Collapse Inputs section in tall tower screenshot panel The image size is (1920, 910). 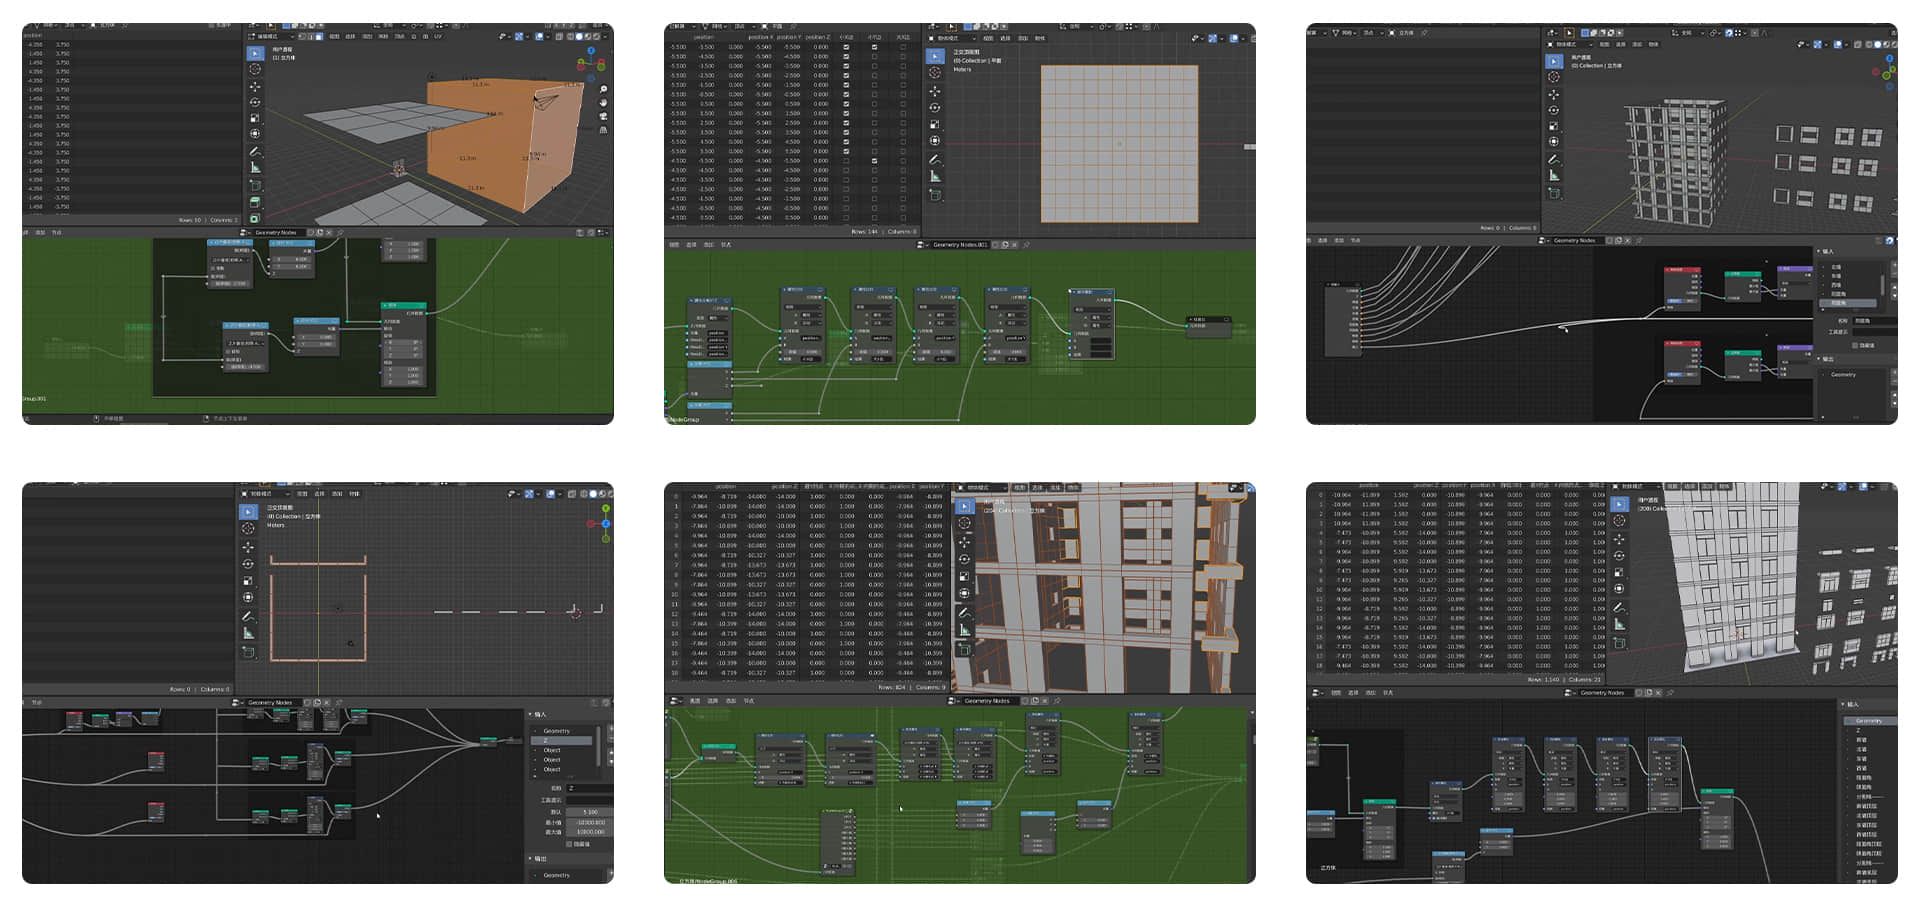[1843, 704]
